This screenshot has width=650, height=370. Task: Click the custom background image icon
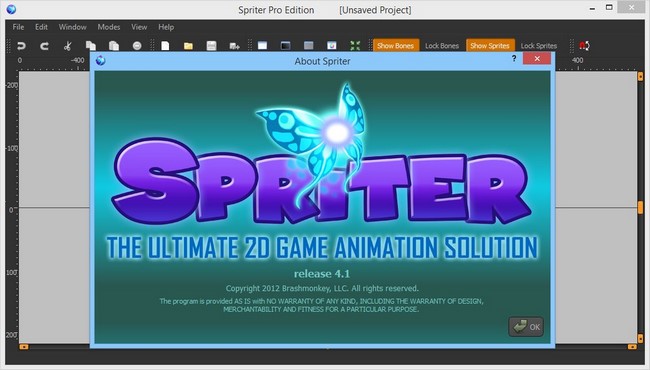tap(332, 45)
